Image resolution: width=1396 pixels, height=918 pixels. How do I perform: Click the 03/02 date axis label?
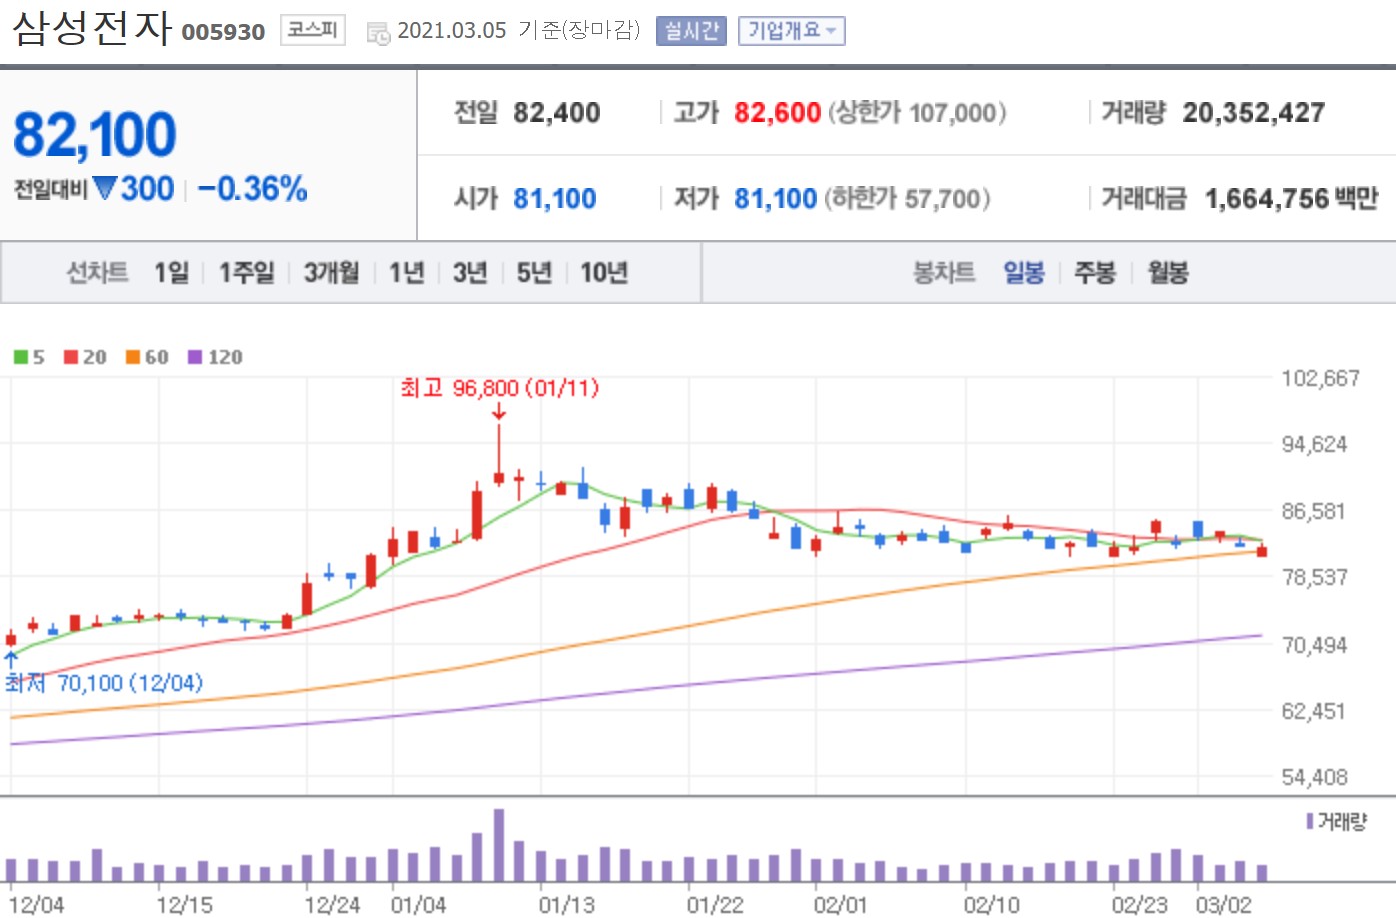click(x=1224, y=905)
